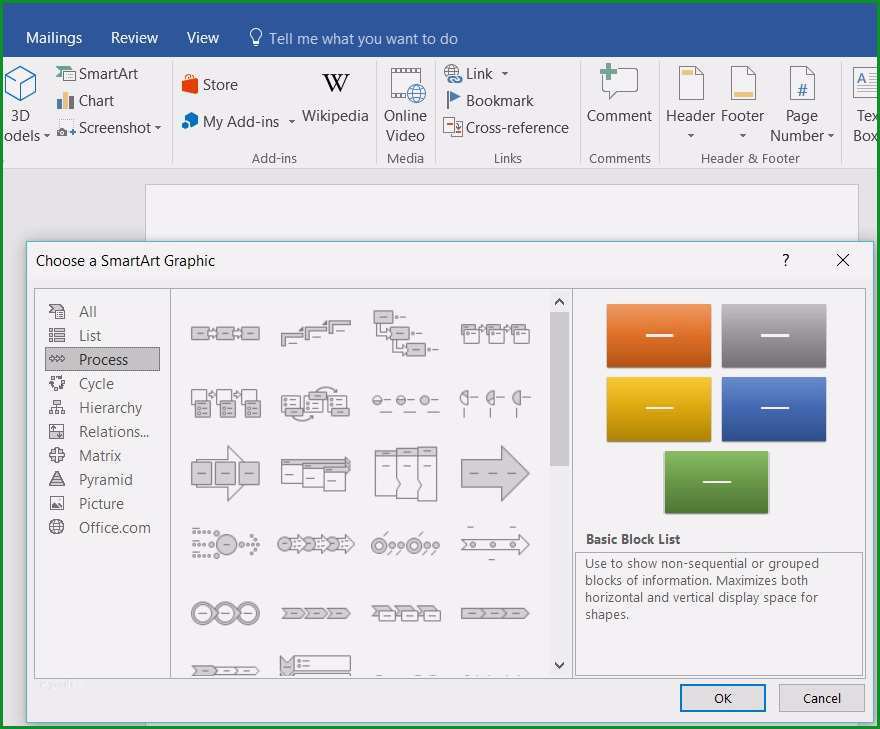Click the gallery vertical scrollbar thumb

(559, 389)
